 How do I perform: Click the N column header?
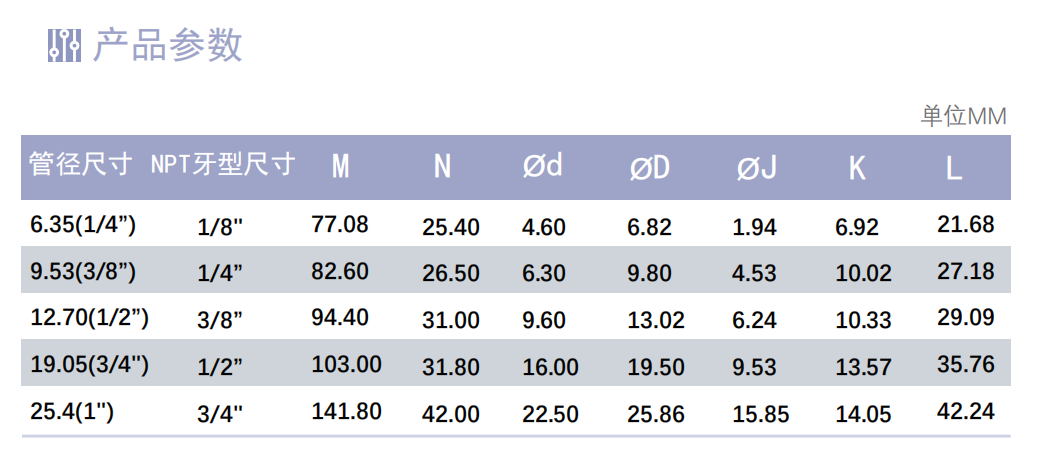442,166
